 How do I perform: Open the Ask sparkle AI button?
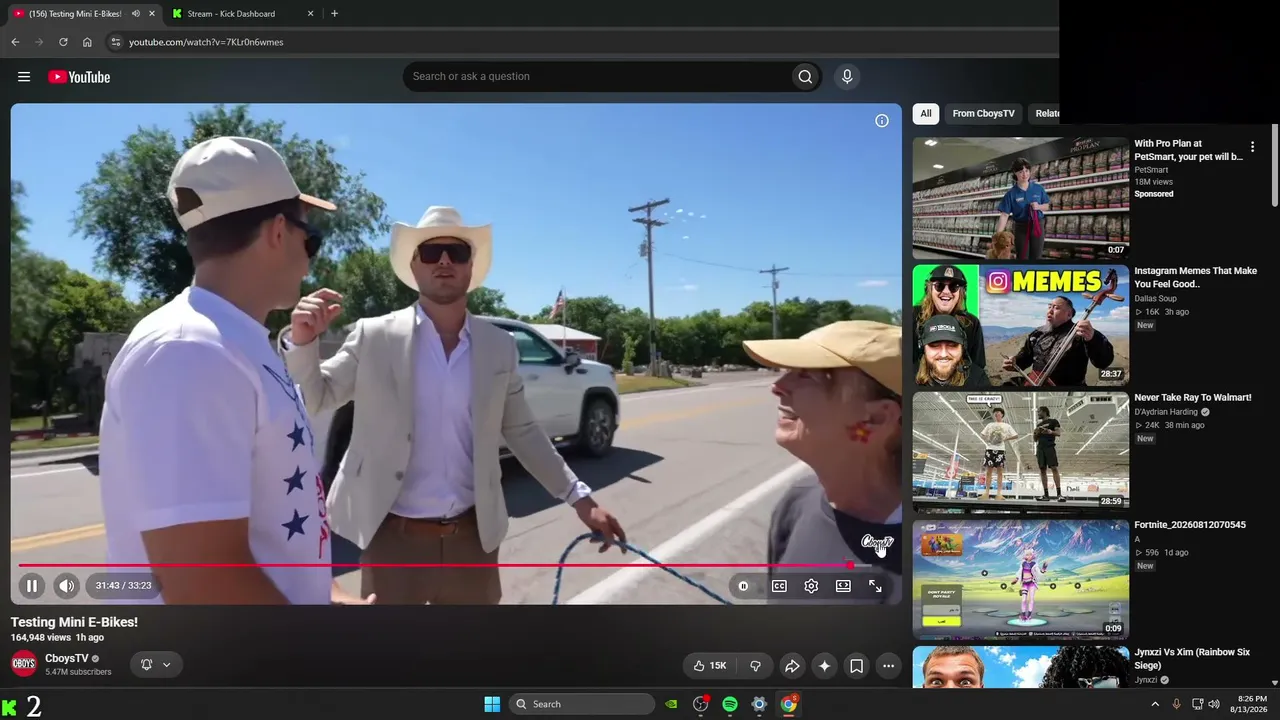[x=824, y=666]
